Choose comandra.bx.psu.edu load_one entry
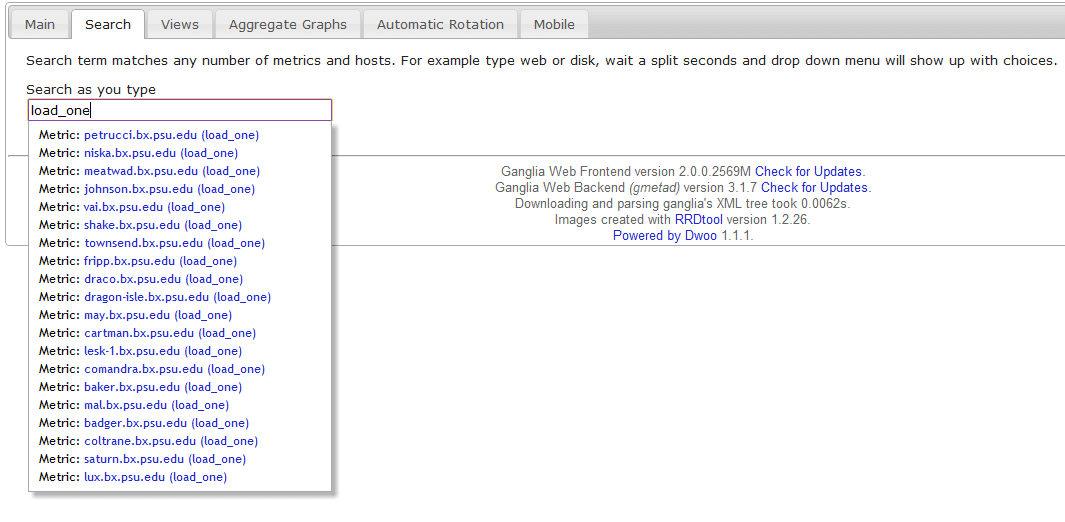Screen dimensions: 1065x522 click(174, 369)
